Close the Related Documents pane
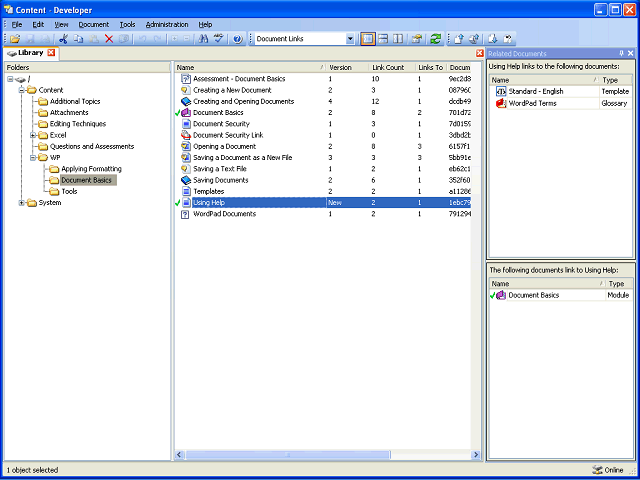The image size is (640, 480). pyautogui.click(x=631, y=53)
